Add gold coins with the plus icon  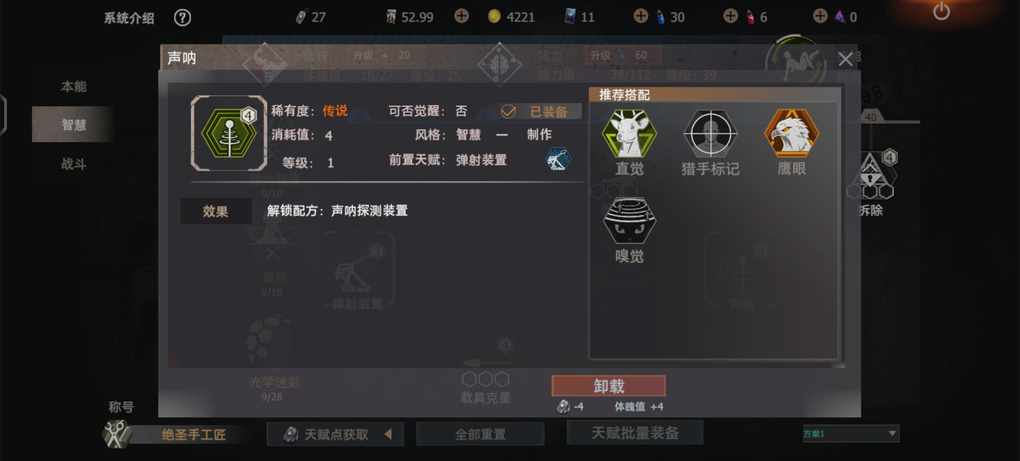(461, 16)
